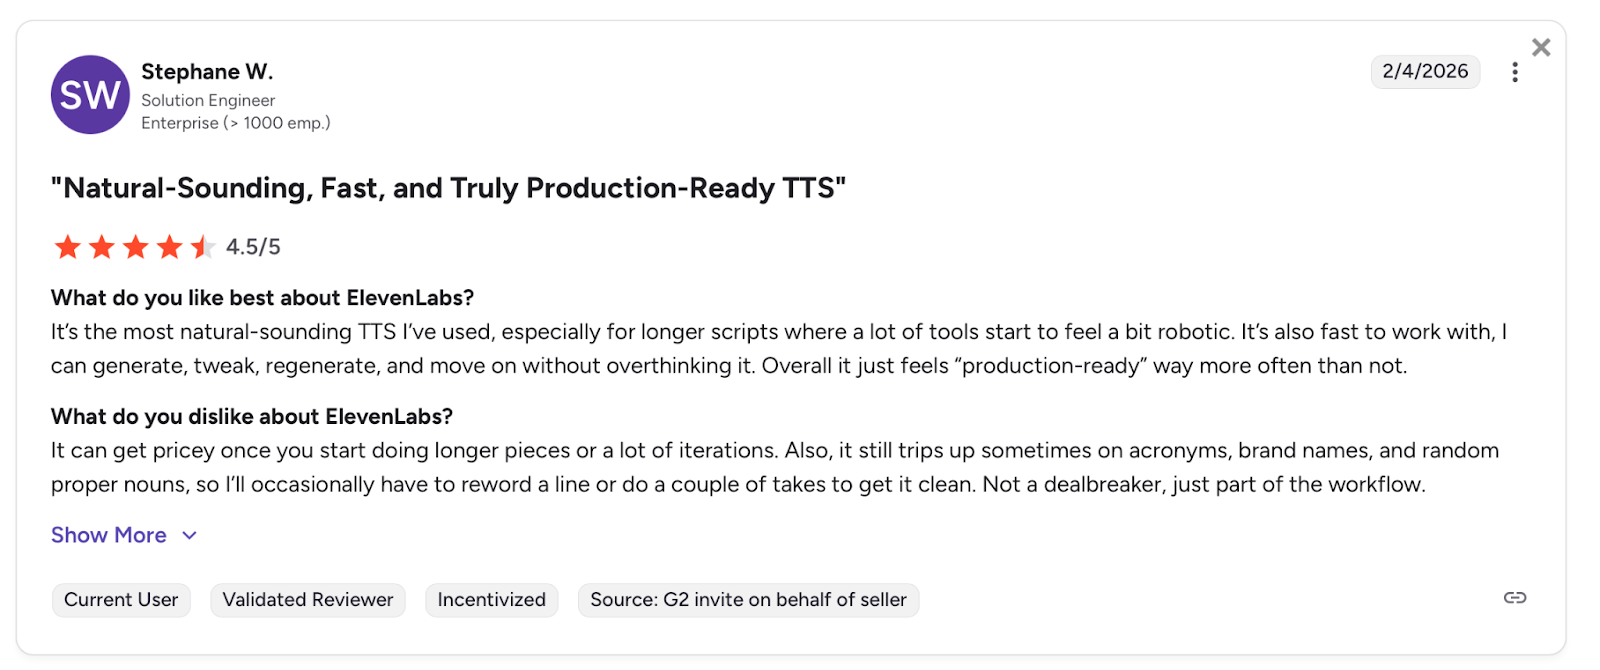Select the Validated Reviewer tag
1600x670 pixels.
coord(308,600)
